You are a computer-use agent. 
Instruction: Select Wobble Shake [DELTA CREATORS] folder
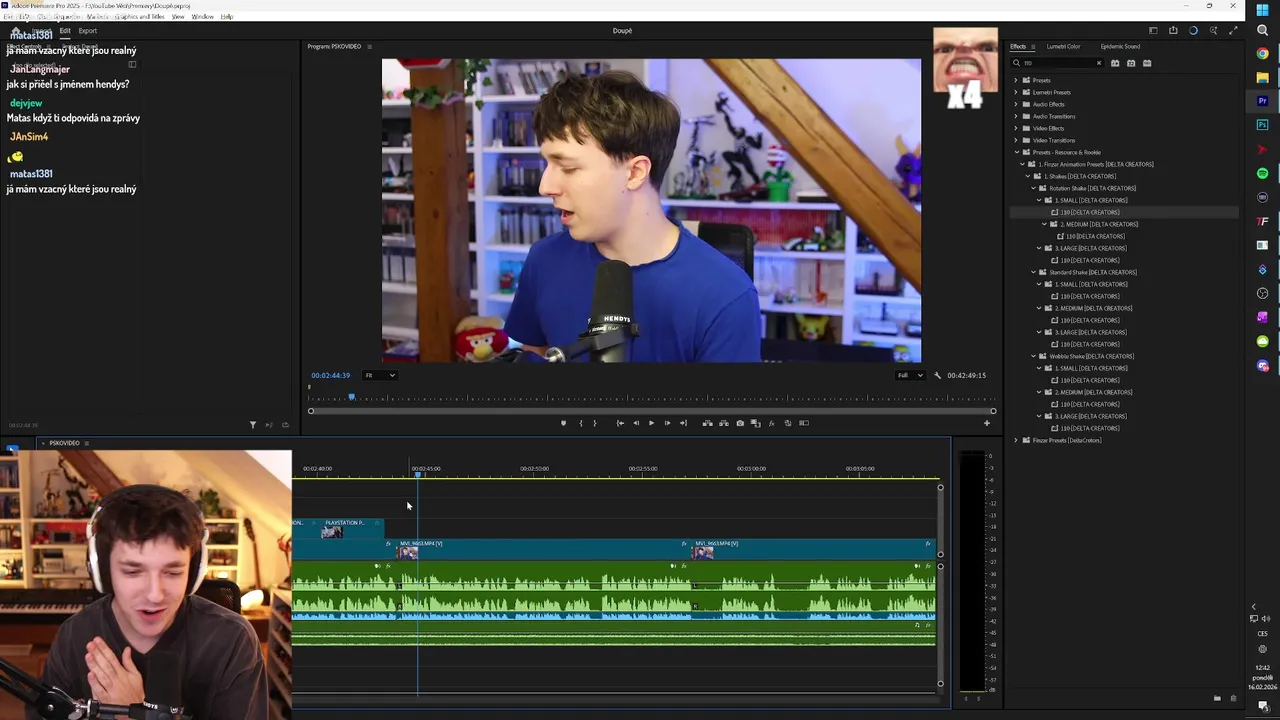(x=1091, y=356)
